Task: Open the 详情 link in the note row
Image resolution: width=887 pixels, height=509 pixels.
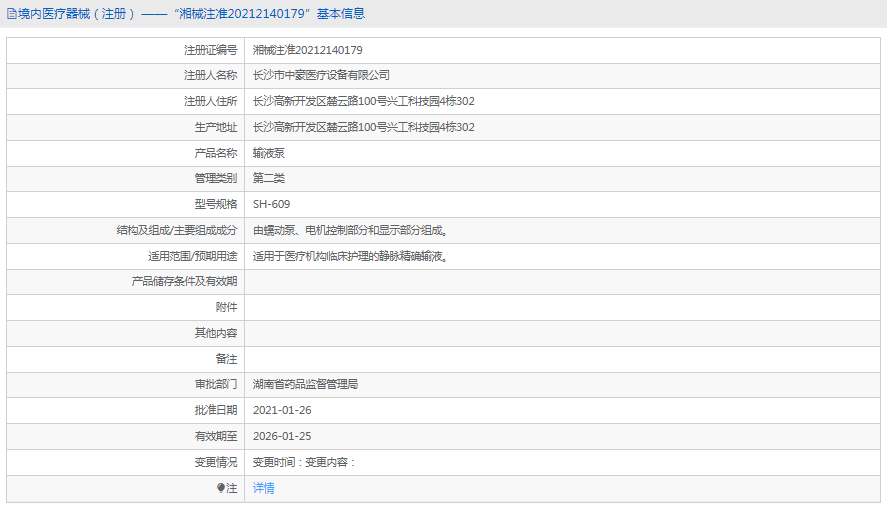Action: (x=264, y=488)
